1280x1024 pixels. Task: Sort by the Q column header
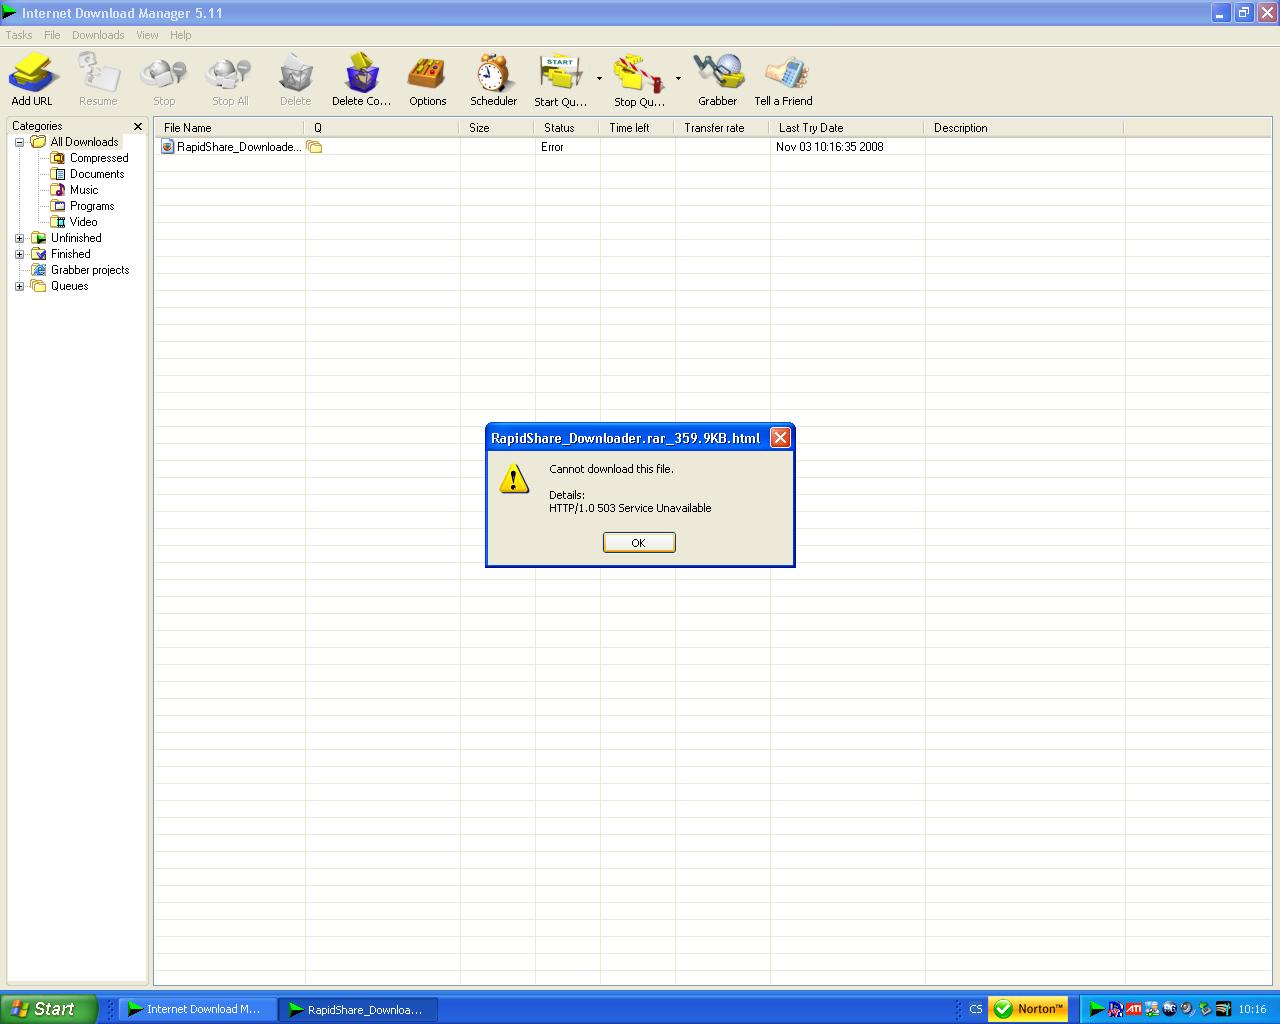pyautogui.click(x=382, y=128)
